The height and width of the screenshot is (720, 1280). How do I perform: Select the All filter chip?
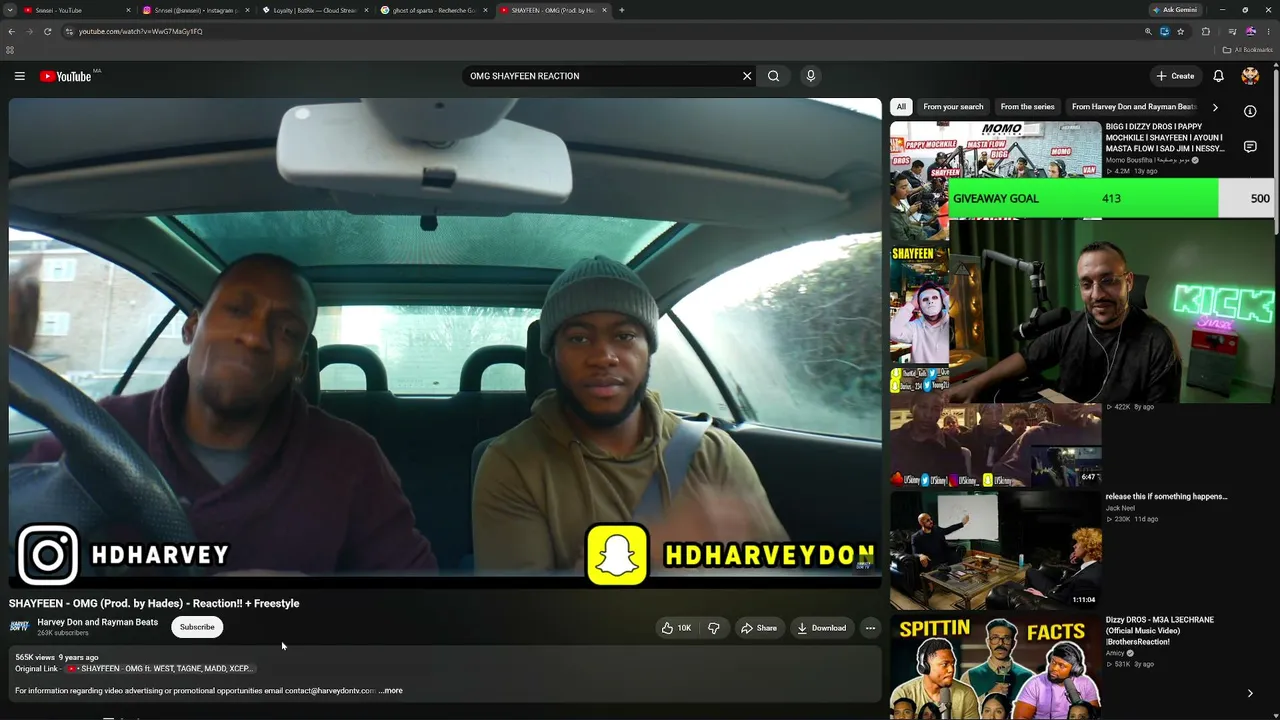(x=901, y=107)
